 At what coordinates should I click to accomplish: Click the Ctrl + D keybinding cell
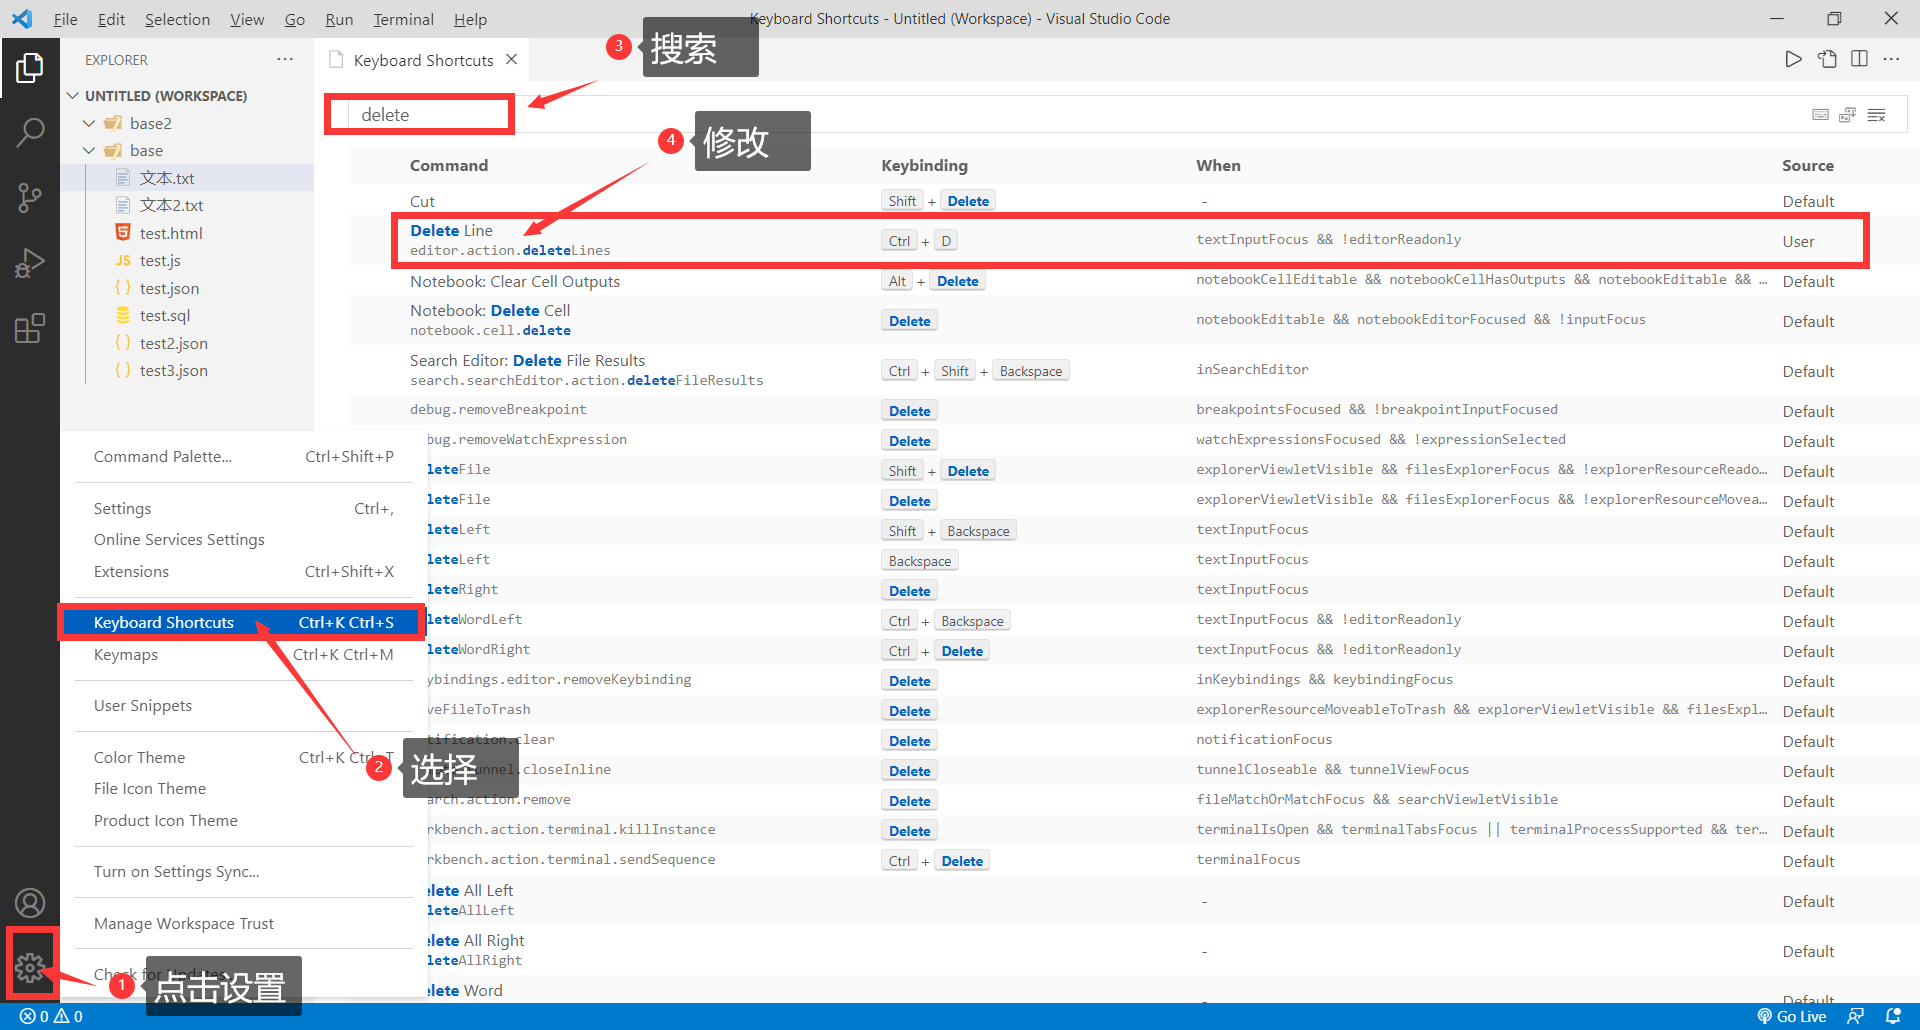point(920,241)
